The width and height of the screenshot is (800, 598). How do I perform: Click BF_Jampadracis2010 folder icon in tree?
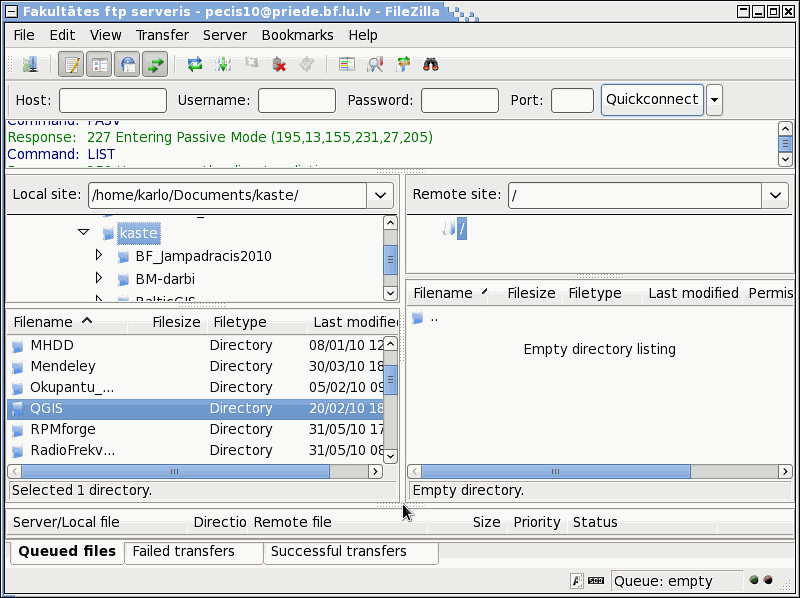click(x=123, y=257)
